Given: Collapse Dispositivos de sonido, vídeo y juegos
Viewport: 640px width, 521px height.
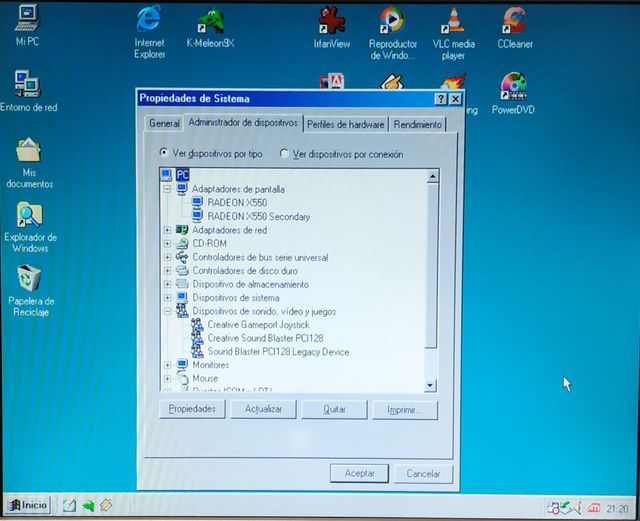Looking at the screenshot, I should [167, 311].
